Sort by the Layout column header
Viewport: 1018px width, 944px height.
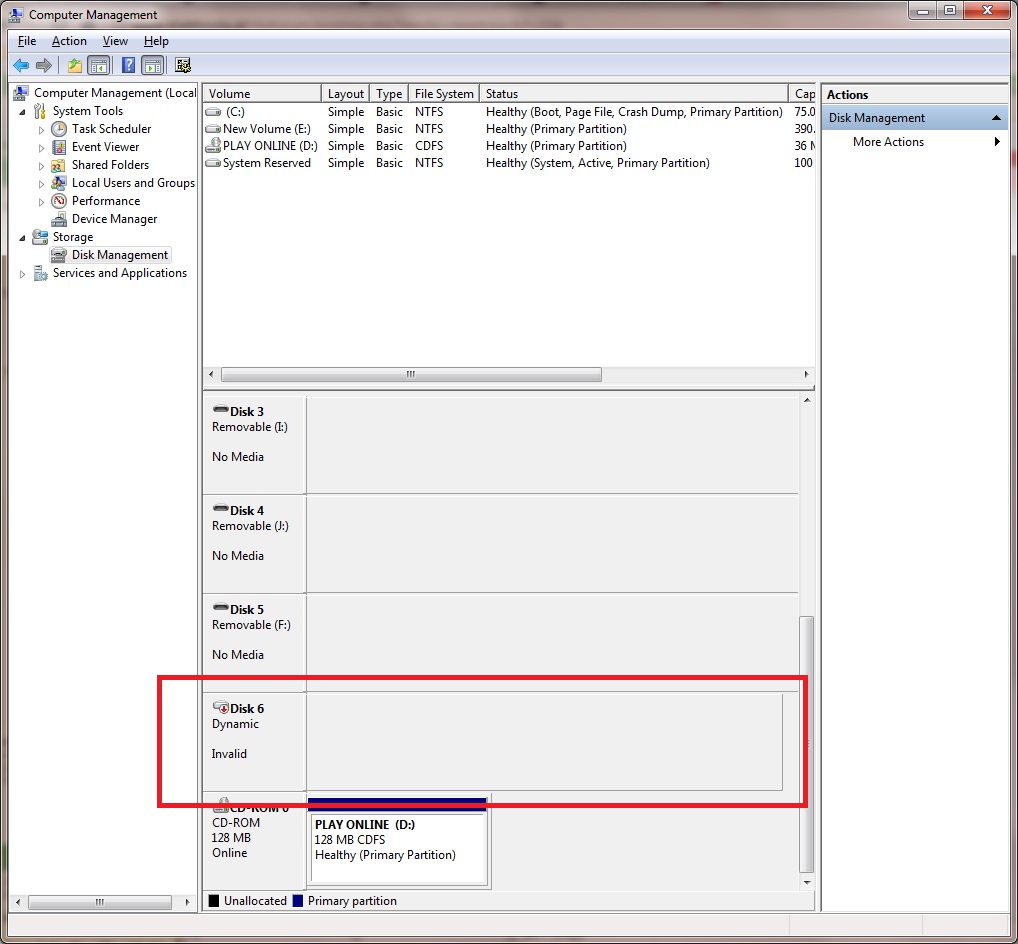345,93
